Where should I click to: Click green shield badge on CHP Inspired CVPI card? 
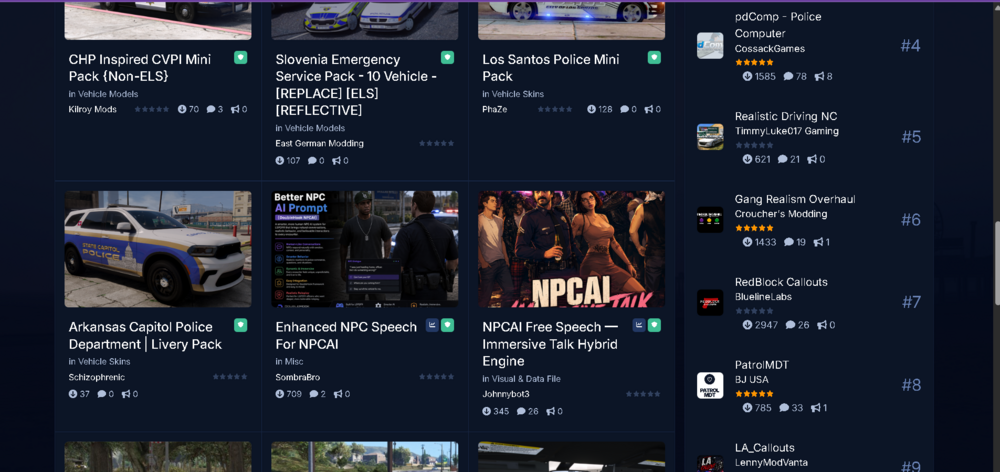coord(240,57)
